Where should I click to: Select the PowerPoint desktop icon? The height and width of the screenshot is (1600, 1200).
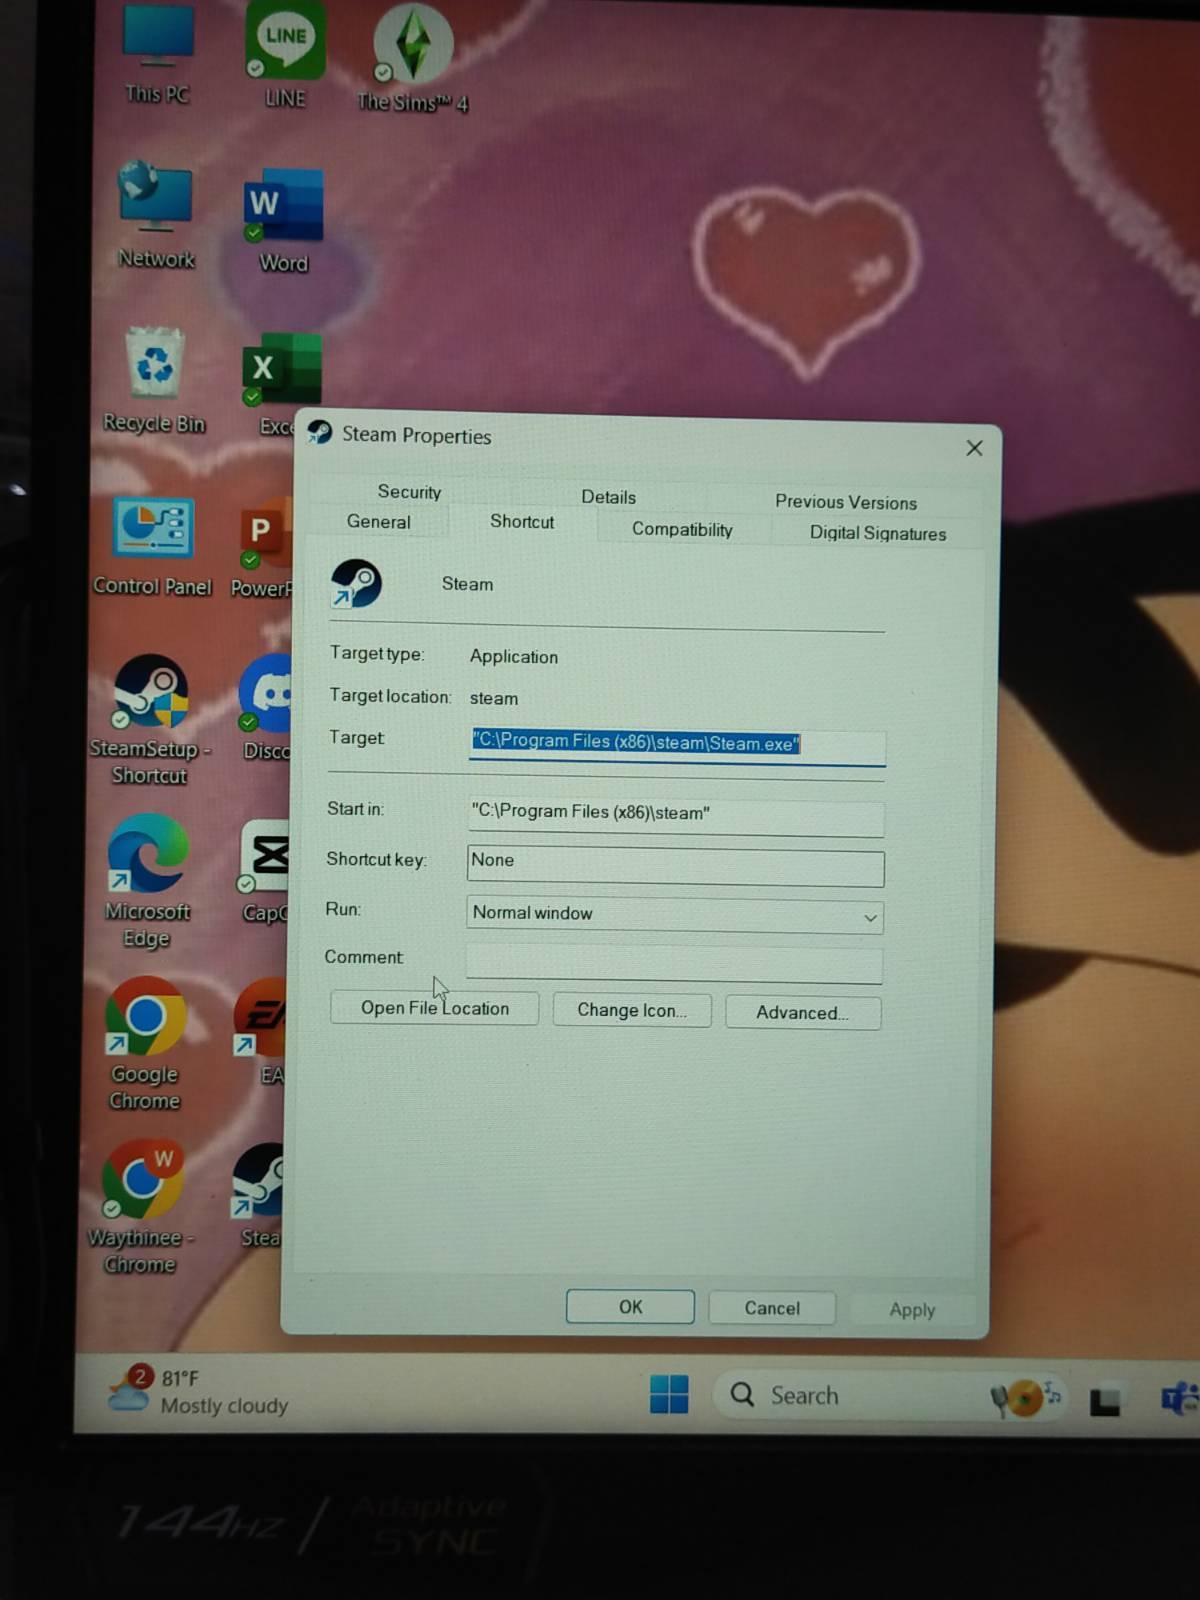click(x=262, y=550)
